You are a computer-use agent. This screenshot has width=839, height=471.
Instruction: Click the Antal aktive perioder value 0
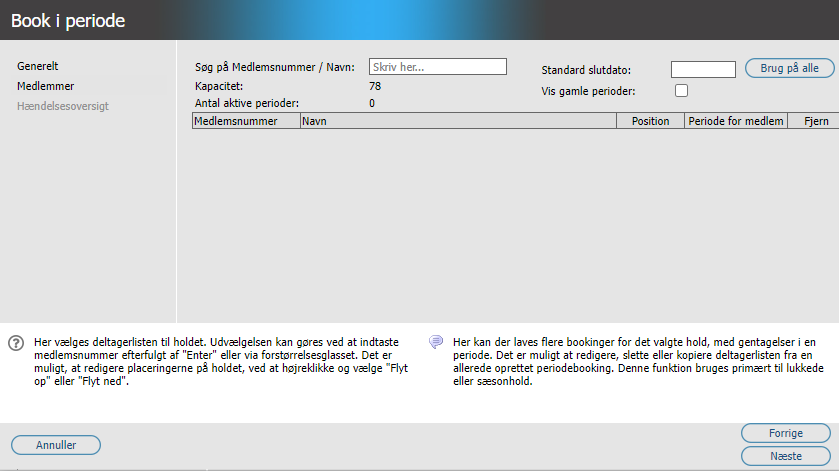tap(372, 103)
